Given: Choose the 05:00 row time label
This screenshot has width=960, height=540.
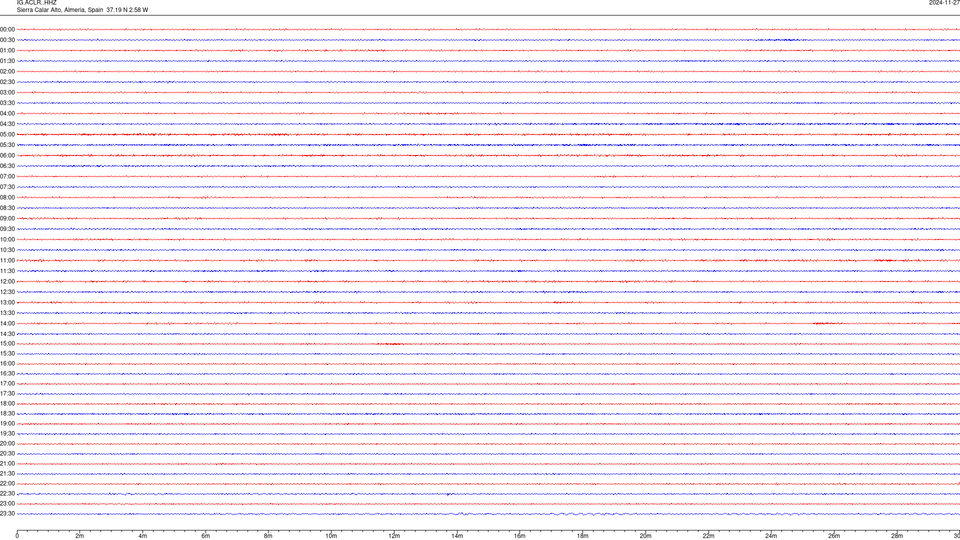Looking at the screenshot, I should coord(7,134).
